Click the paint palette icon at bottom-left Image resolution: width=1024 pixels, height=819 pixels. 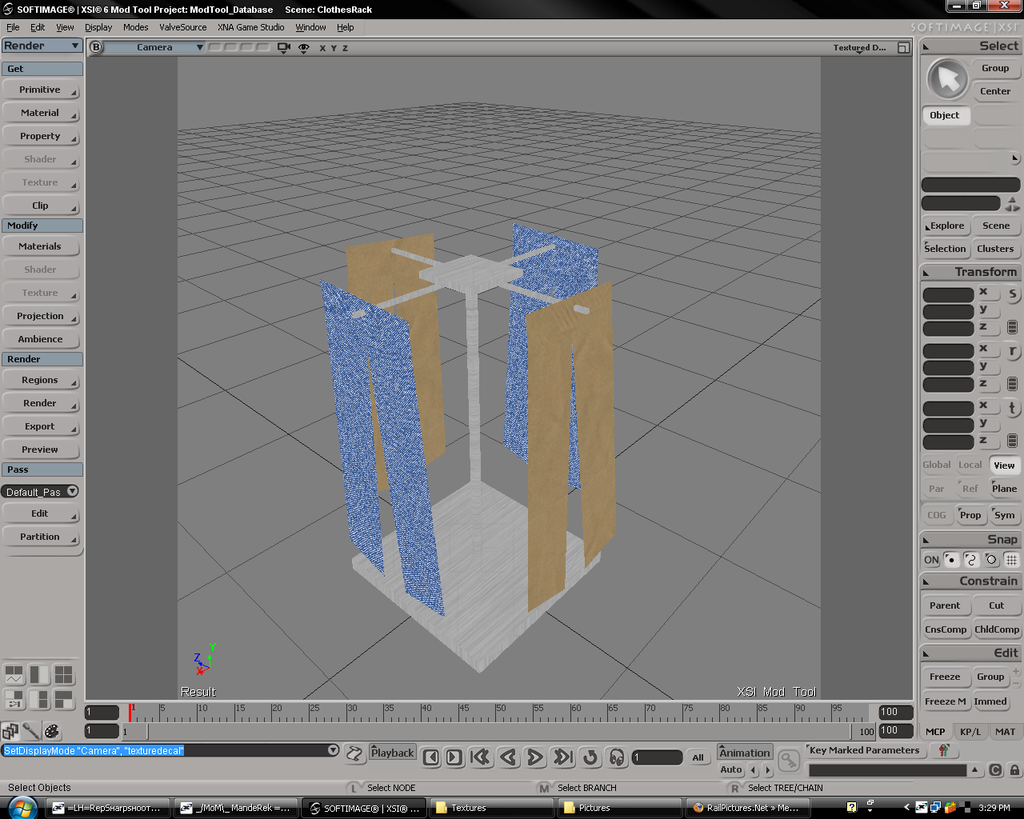click(52, 731)
